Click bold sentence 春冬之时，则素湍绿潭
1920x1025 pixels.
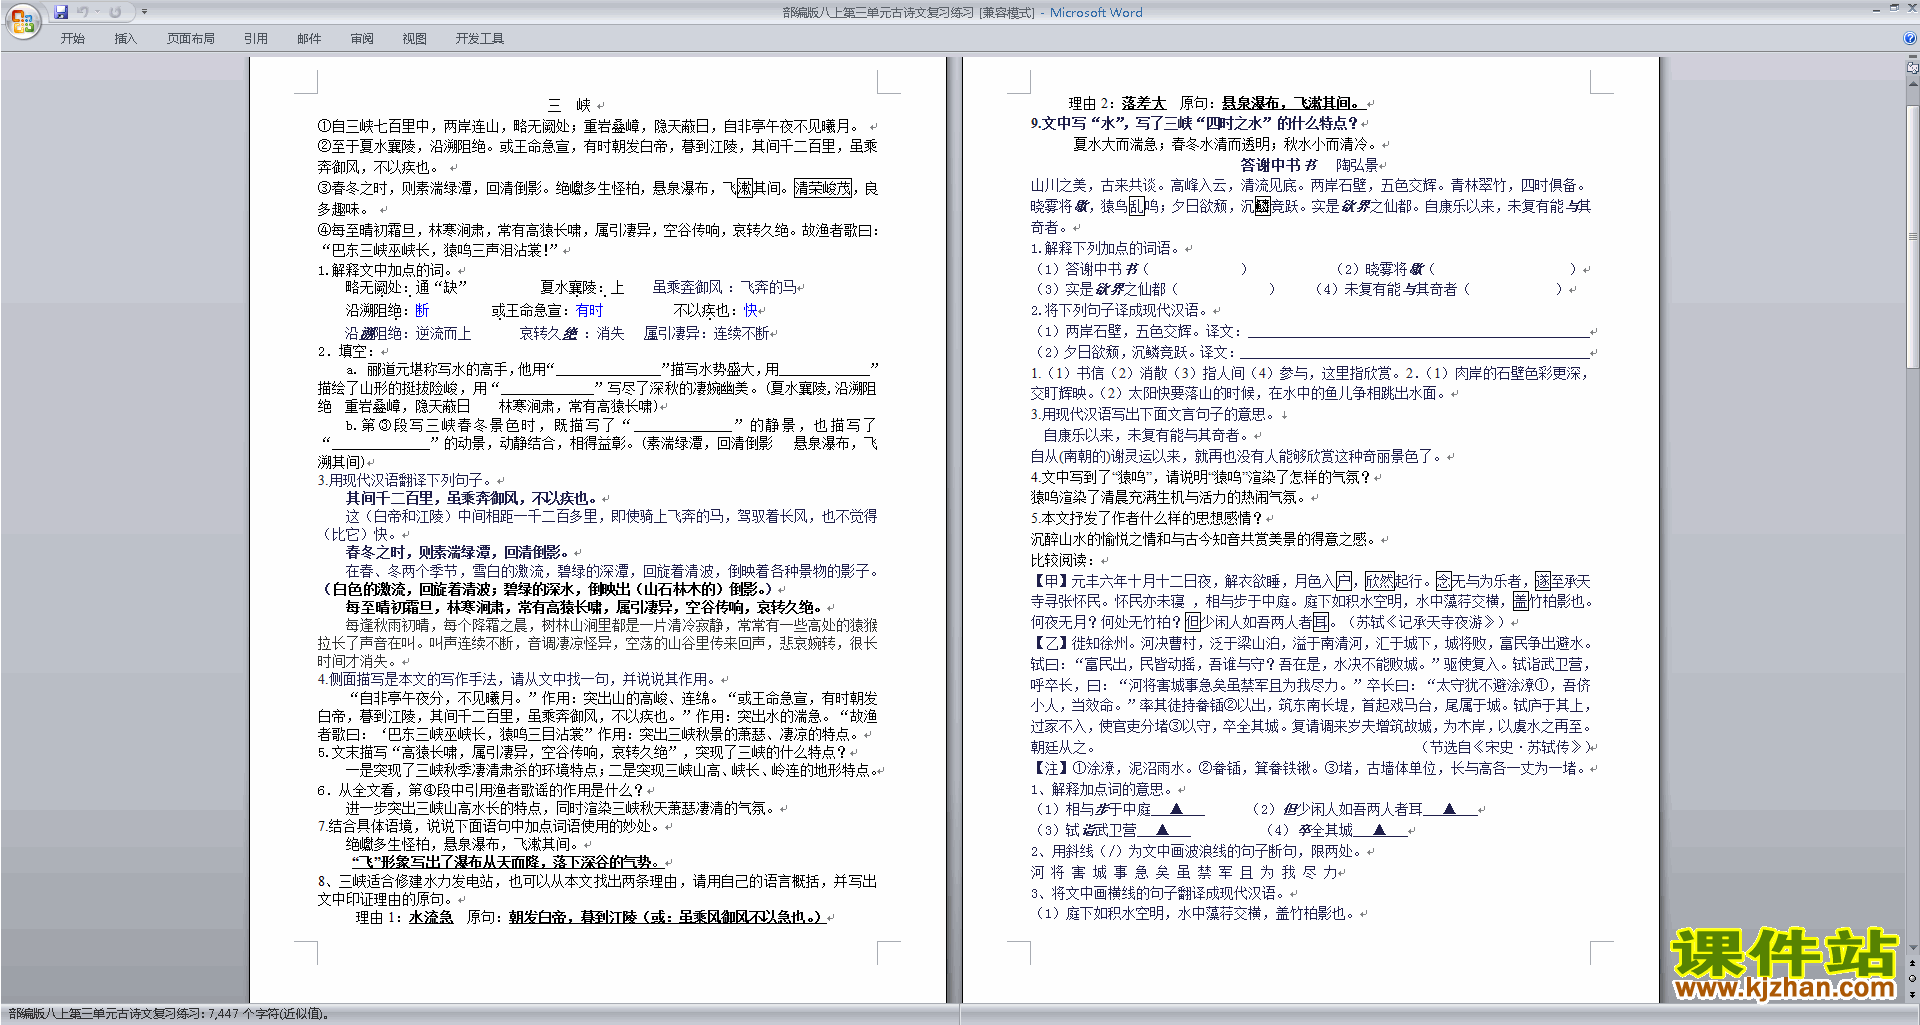click(457, 552)
